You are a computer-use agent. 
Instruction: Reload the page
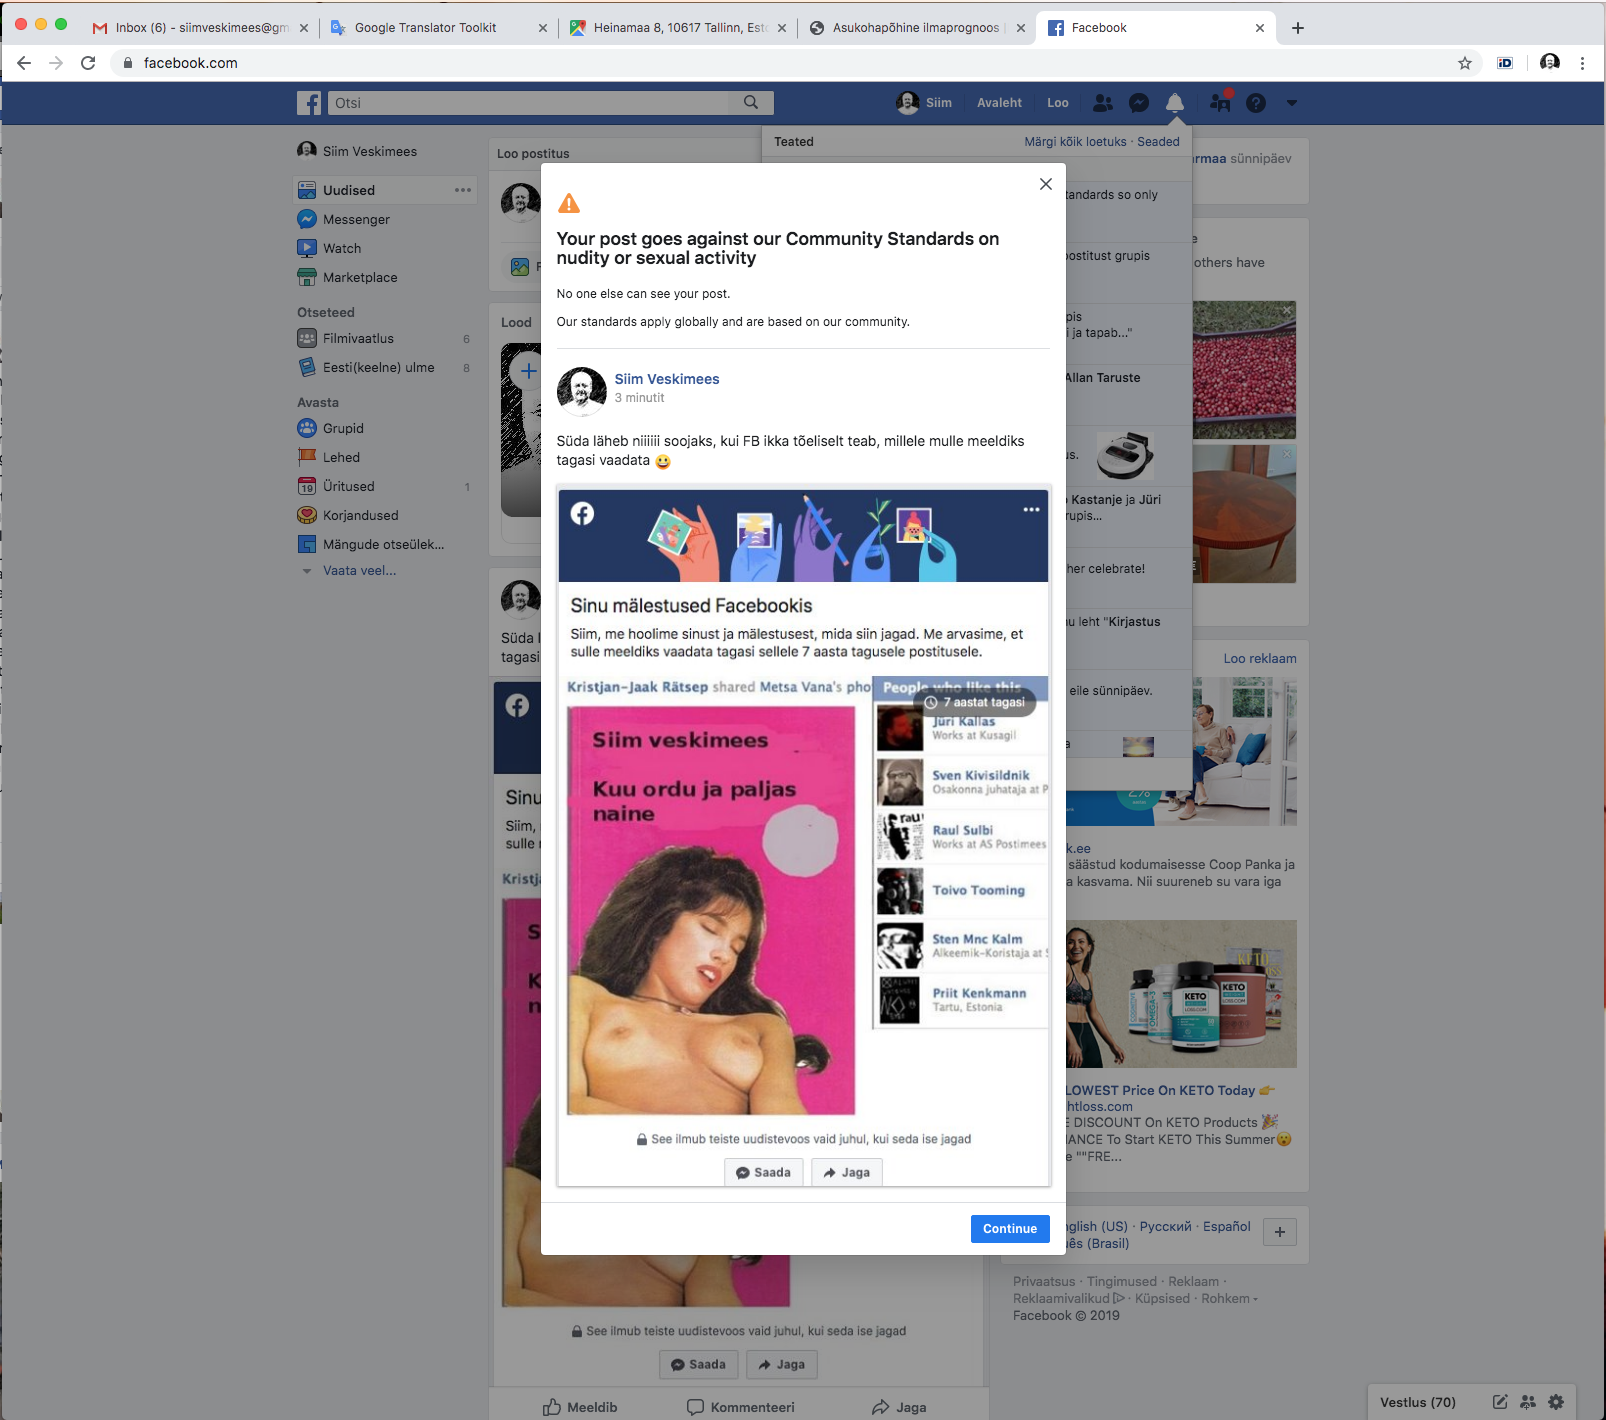click(88, 63)
